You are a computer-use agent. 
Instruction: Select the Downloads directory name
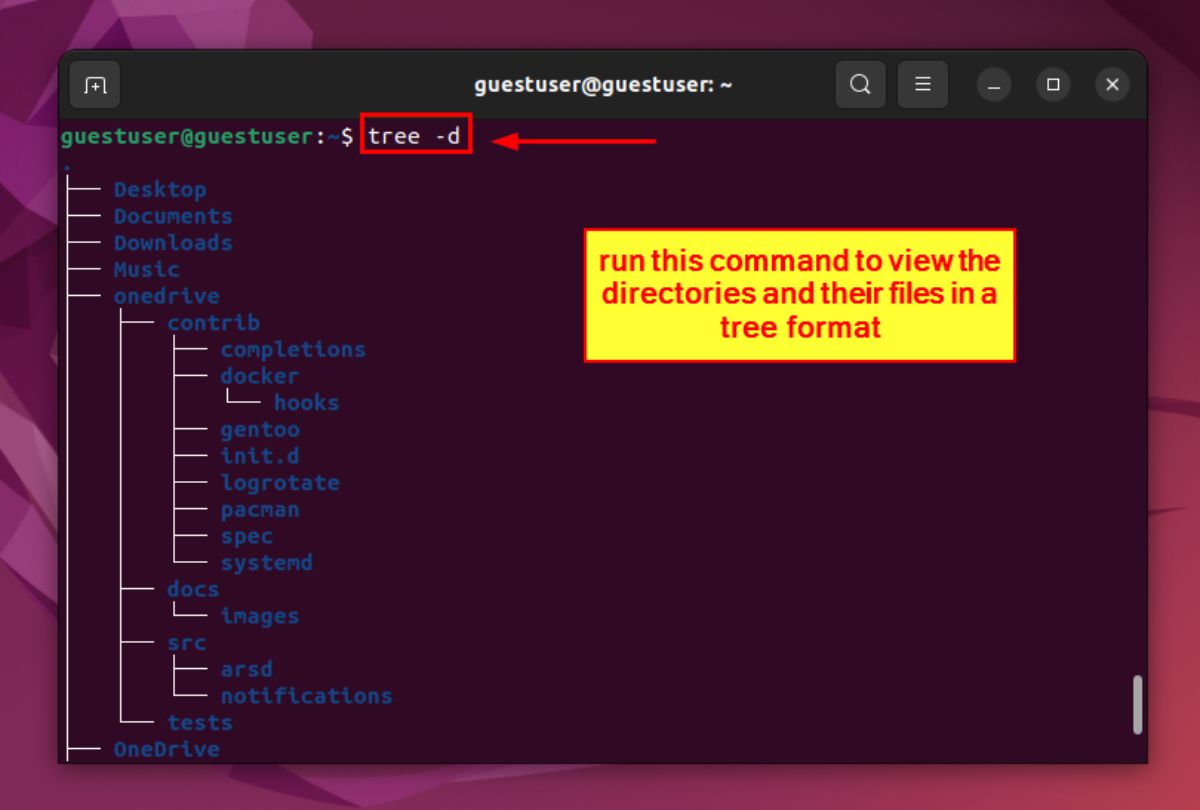click(173, 242)
